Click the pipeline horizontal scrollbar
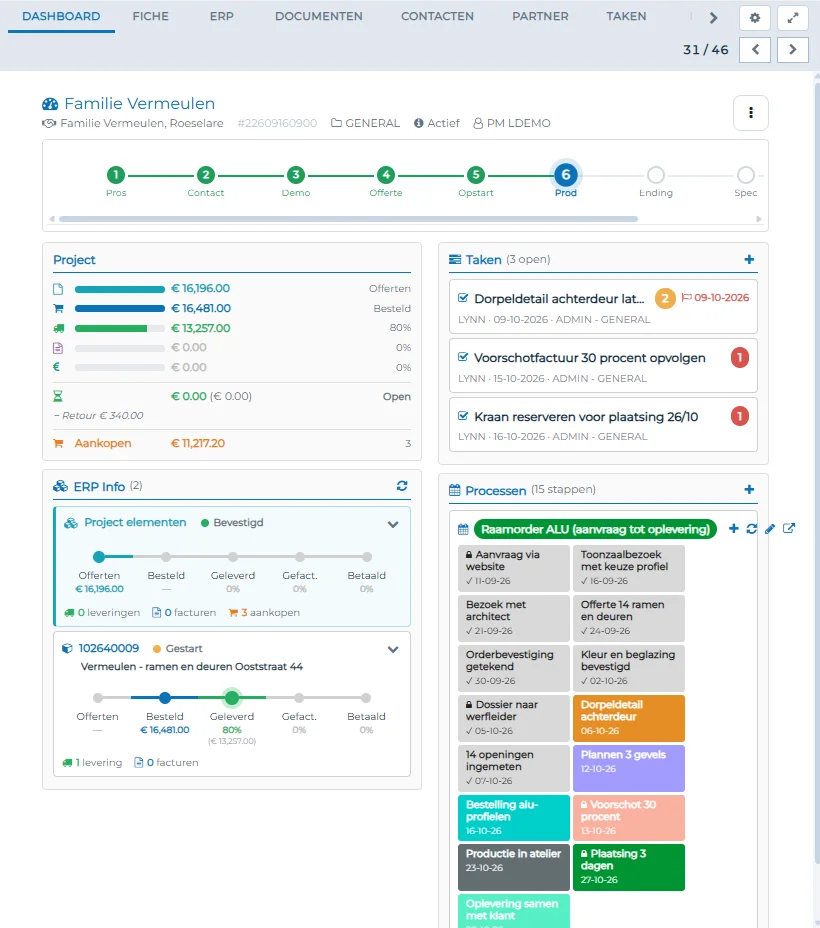Viewport: 820px width, 928px height. [x=348, y=219]
